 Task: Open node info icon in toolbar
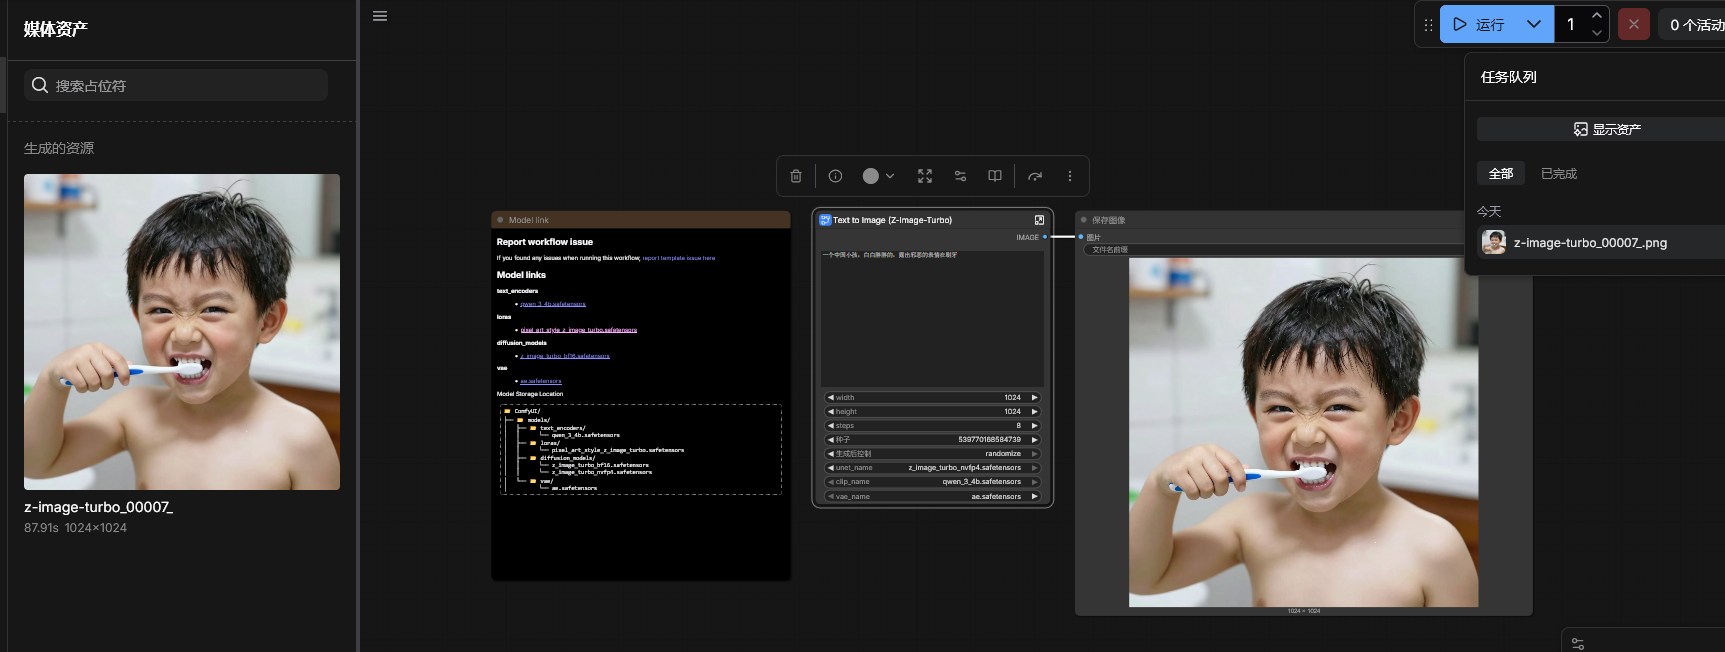835,176
